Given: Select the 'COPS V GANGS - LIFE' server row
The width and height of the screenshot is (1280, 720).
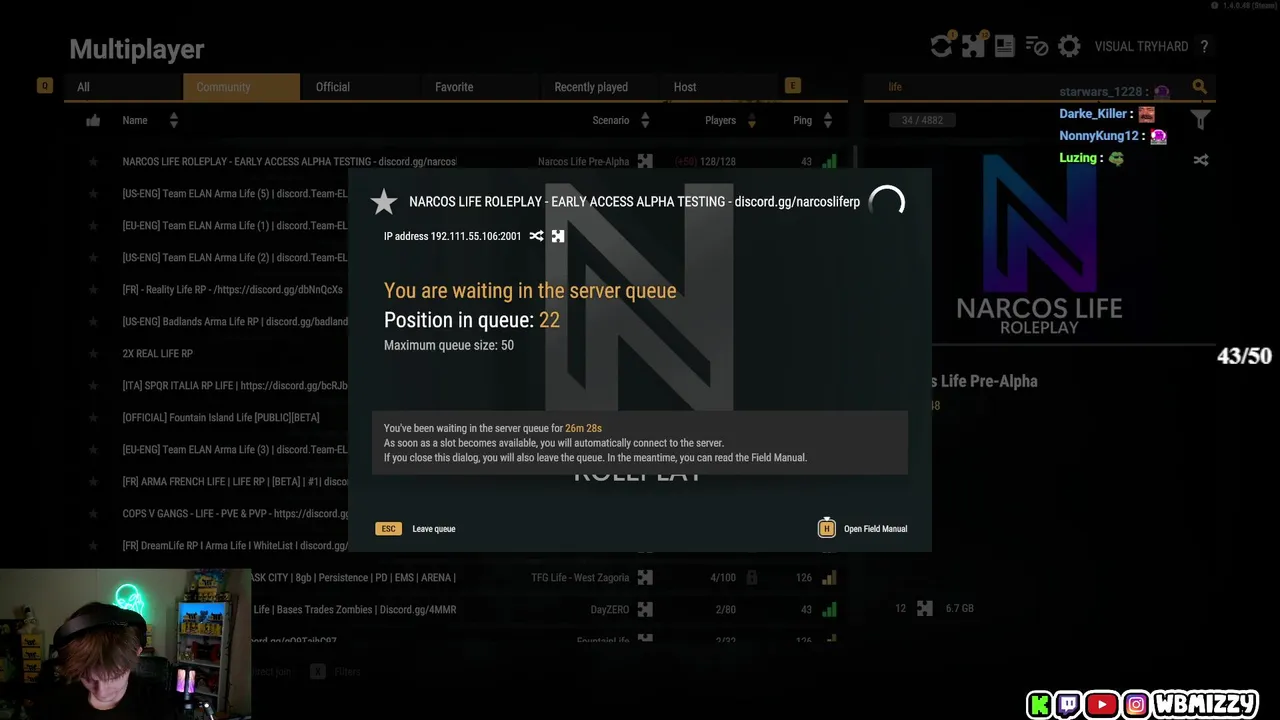Looking at the screenshot, I should pos(235,513).
